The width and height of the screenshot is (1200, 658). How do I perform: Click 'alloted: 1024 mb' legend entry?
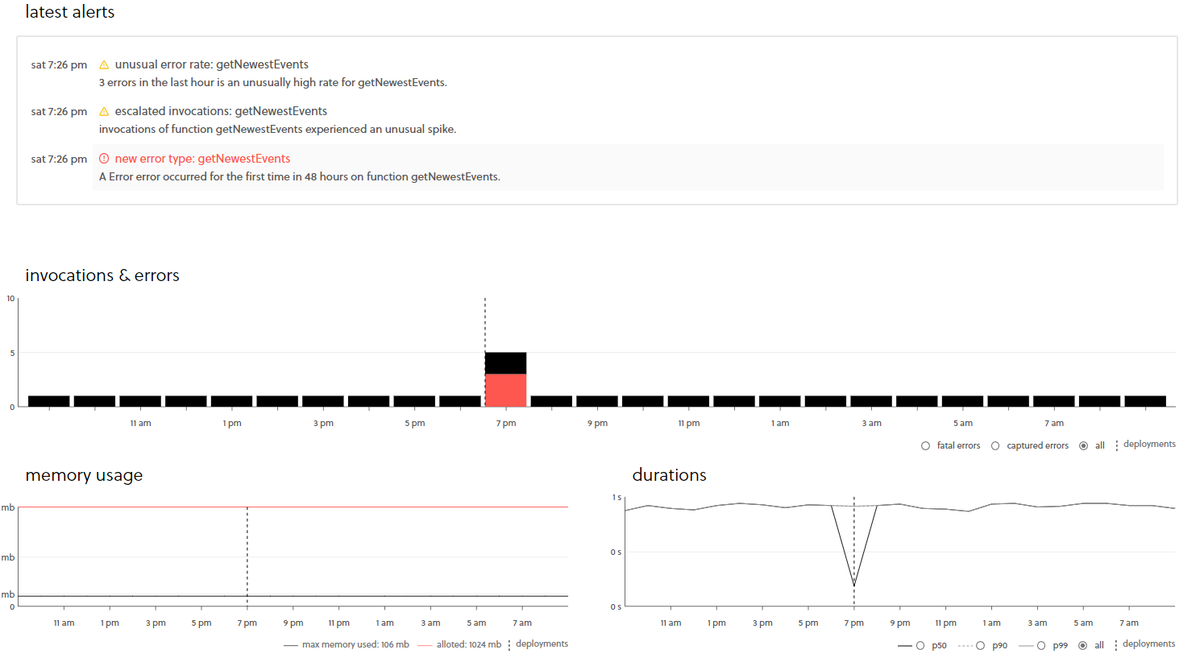click(x=460, y=645)
